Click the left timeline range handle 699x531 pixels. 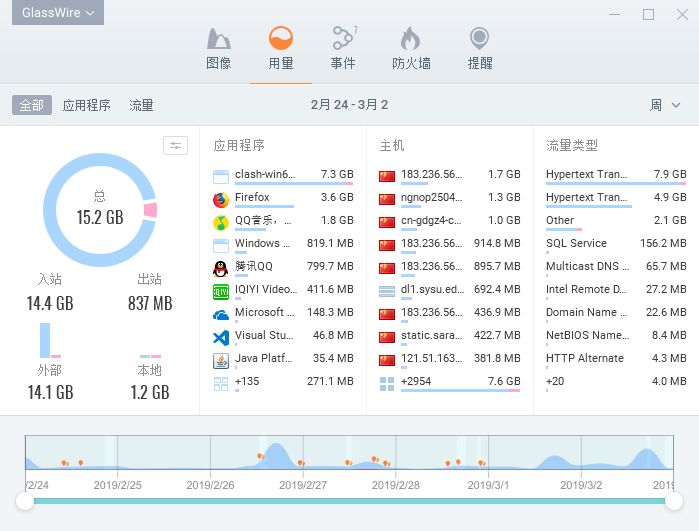(x=25, y=501)
